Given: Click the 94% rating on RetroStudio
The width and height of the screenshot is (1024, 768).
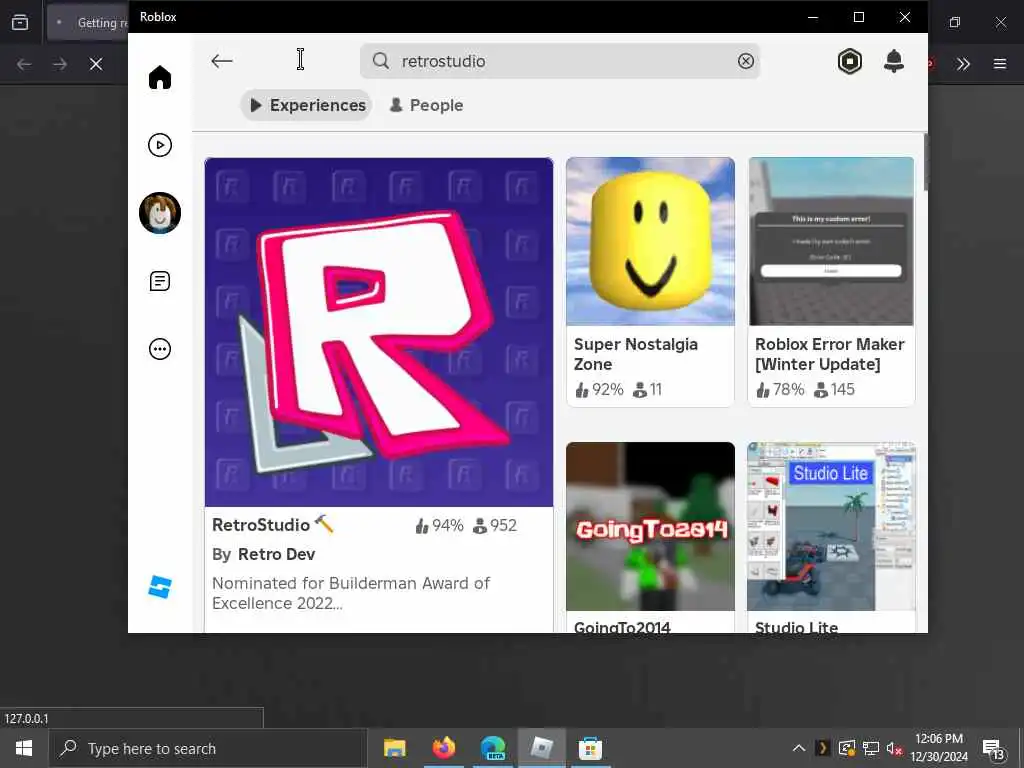Looking at the screenshot, I should coord(440,526).
